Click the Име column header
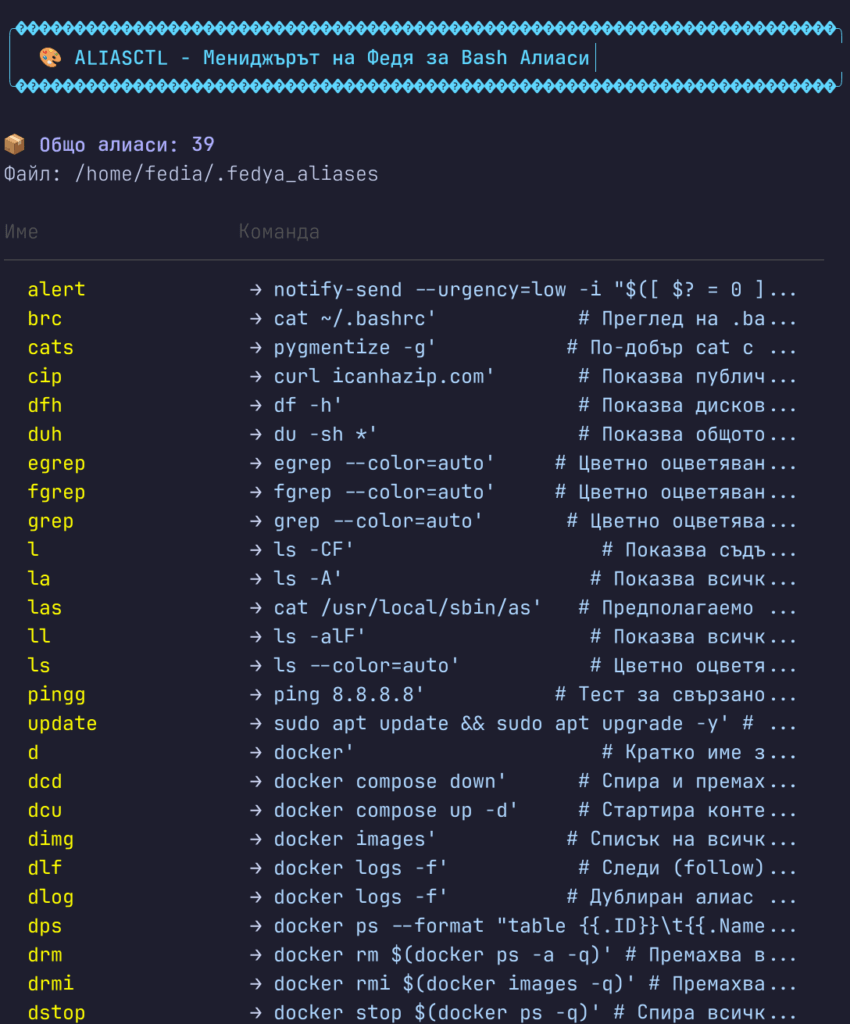The width and height of the screenshot is (850, 1024). click(21, 232)
